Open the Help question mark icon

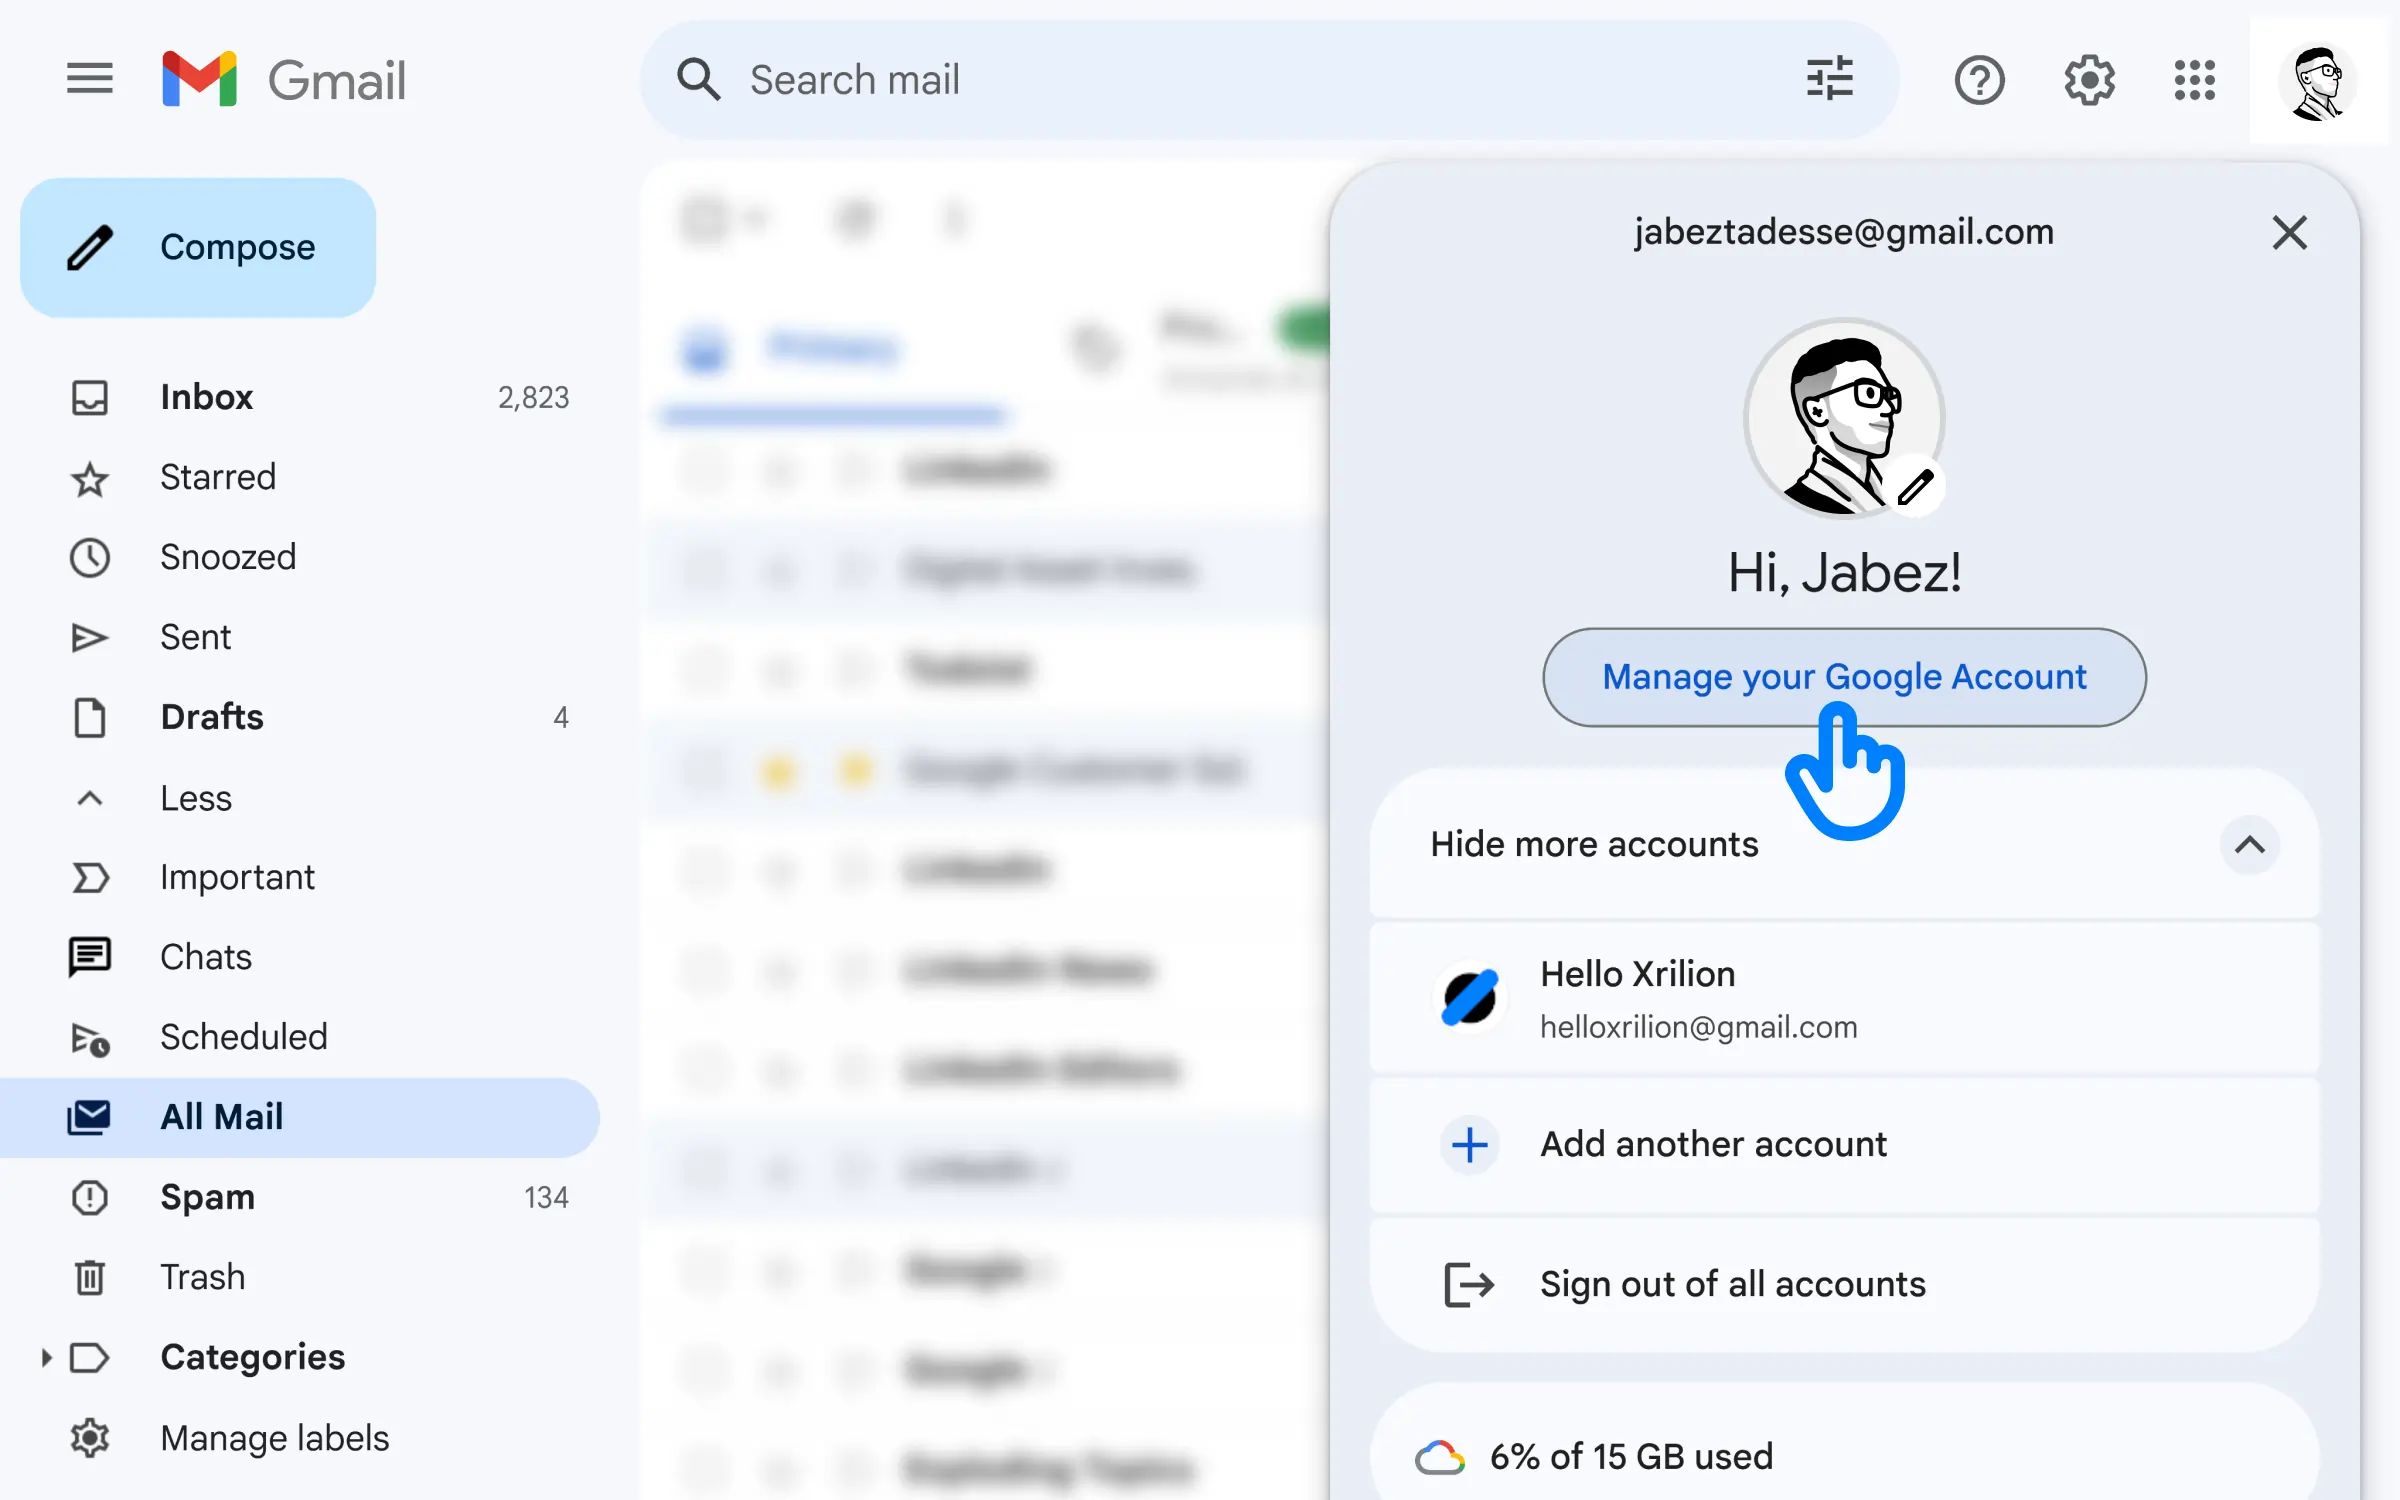(x=1979, y=80)
